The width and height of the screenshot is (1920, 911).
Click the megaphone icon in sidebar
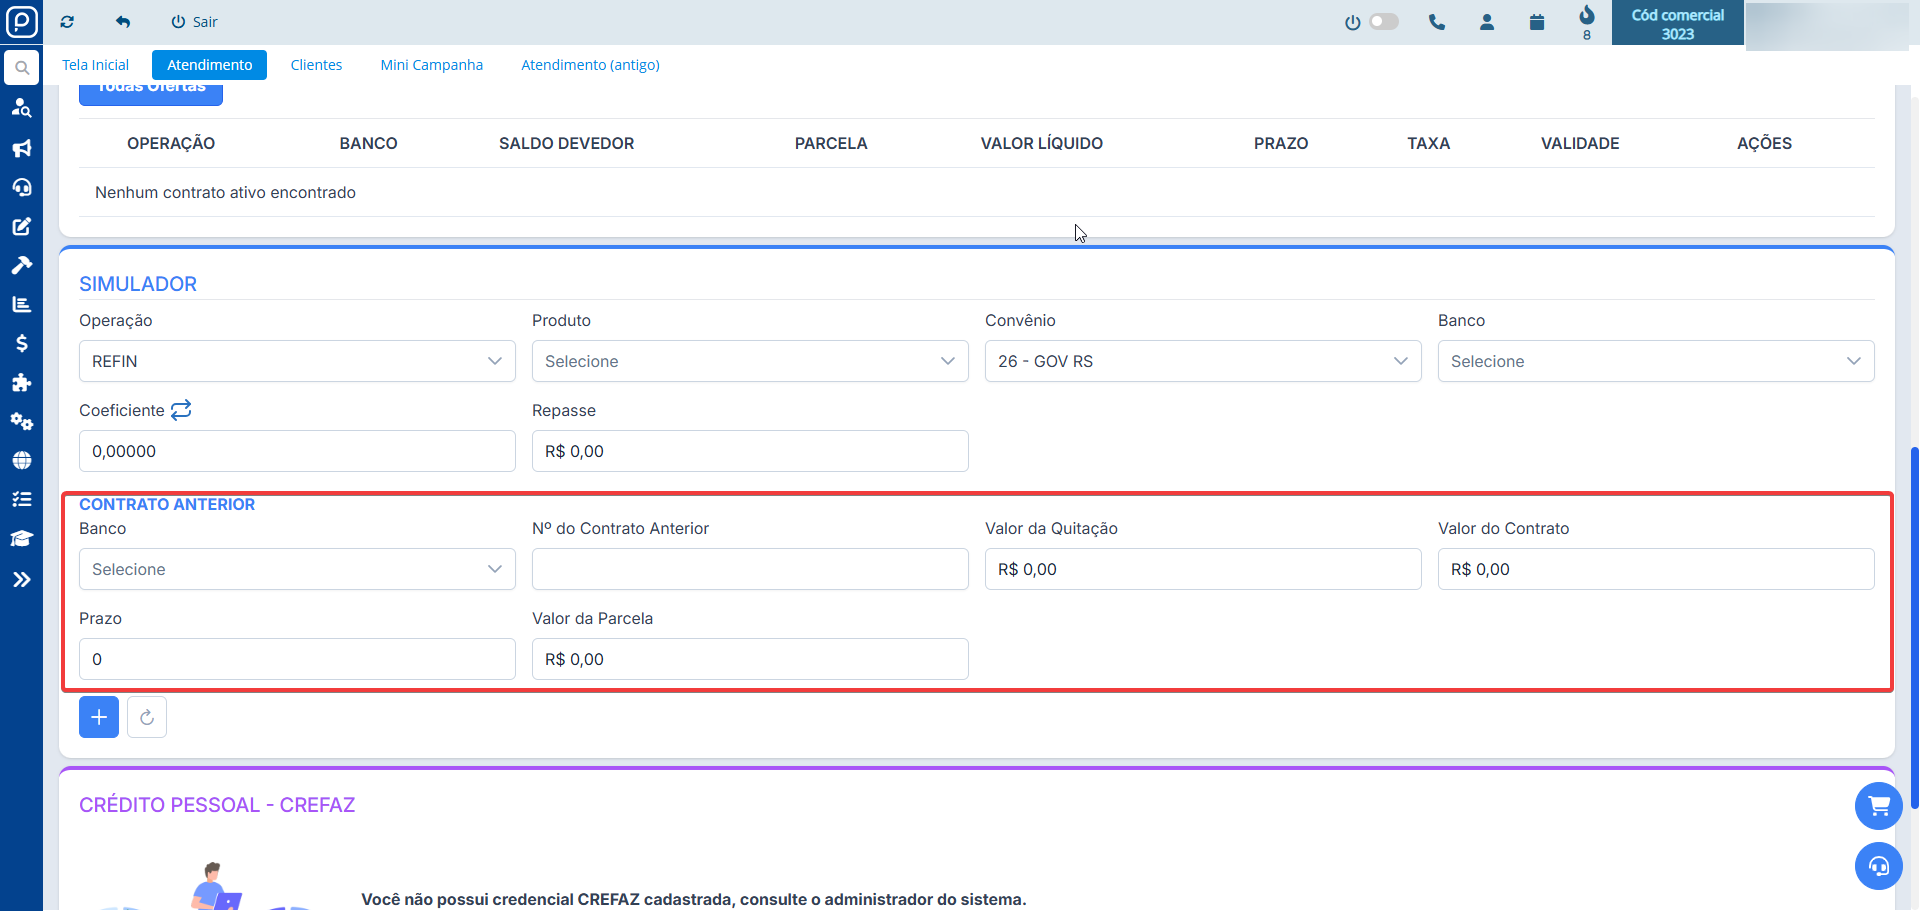click(21, 148)
